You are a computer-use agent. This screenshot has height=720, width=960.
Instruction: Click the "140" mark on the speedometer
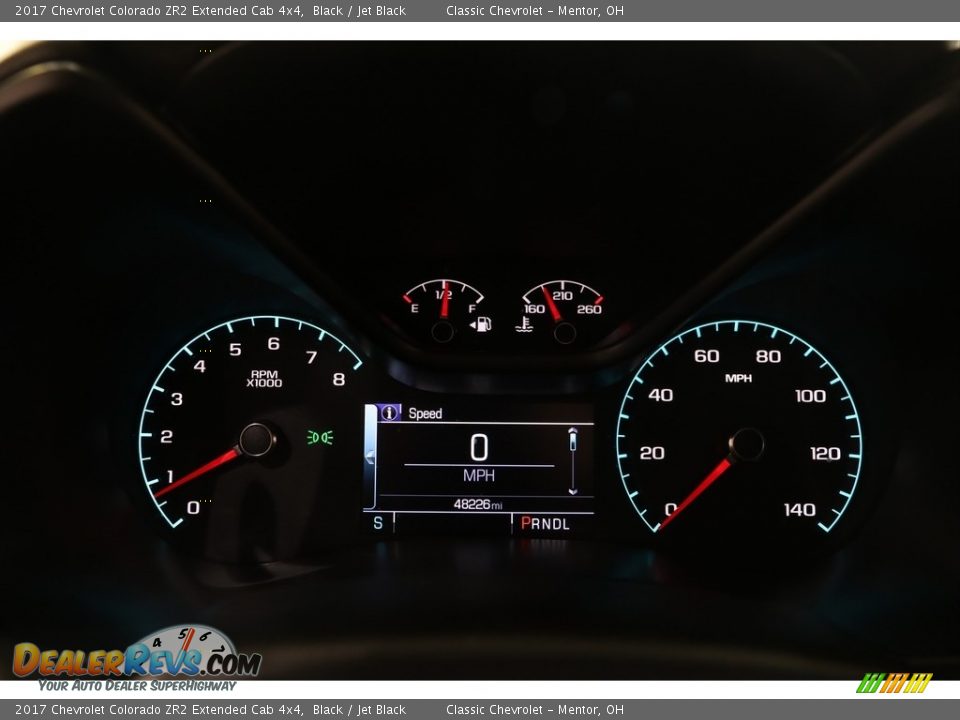click(800, 510)
